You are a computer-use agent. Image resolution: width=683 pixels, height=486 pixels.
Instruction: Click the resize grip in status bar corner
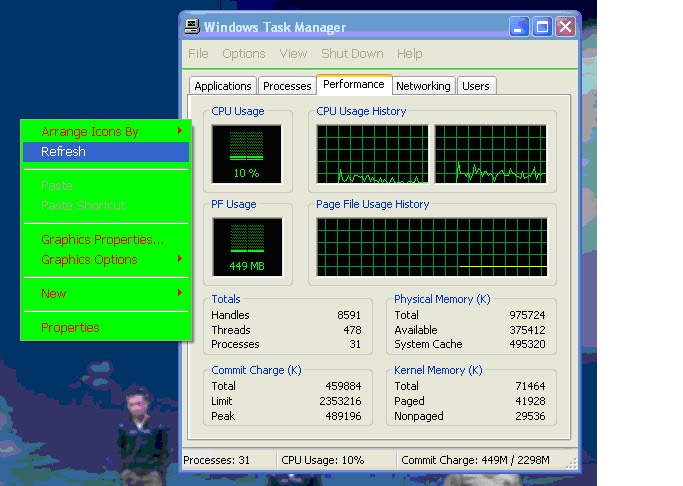(571, 463)
